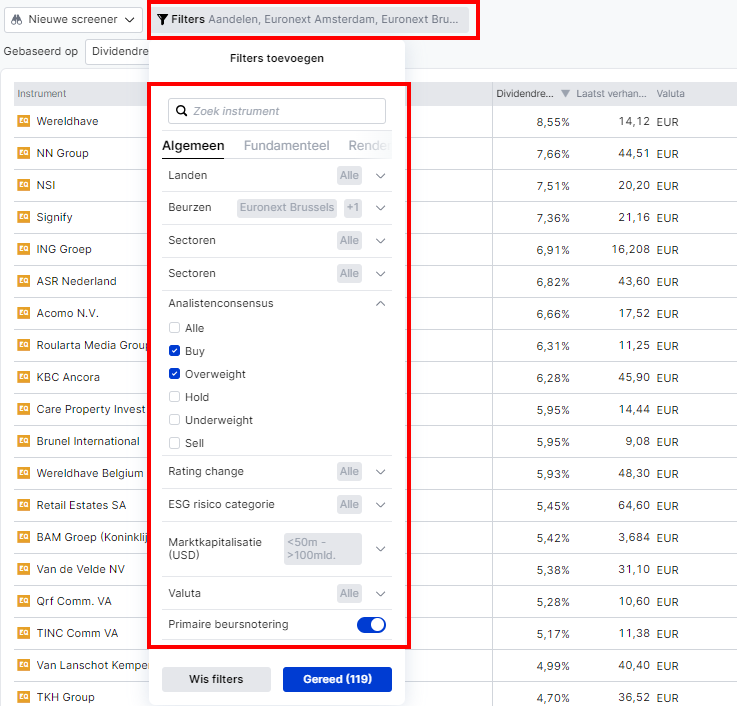737x706 pixels.
Task: Click the EQ icon next to Signify
Action: pos(24,217)
